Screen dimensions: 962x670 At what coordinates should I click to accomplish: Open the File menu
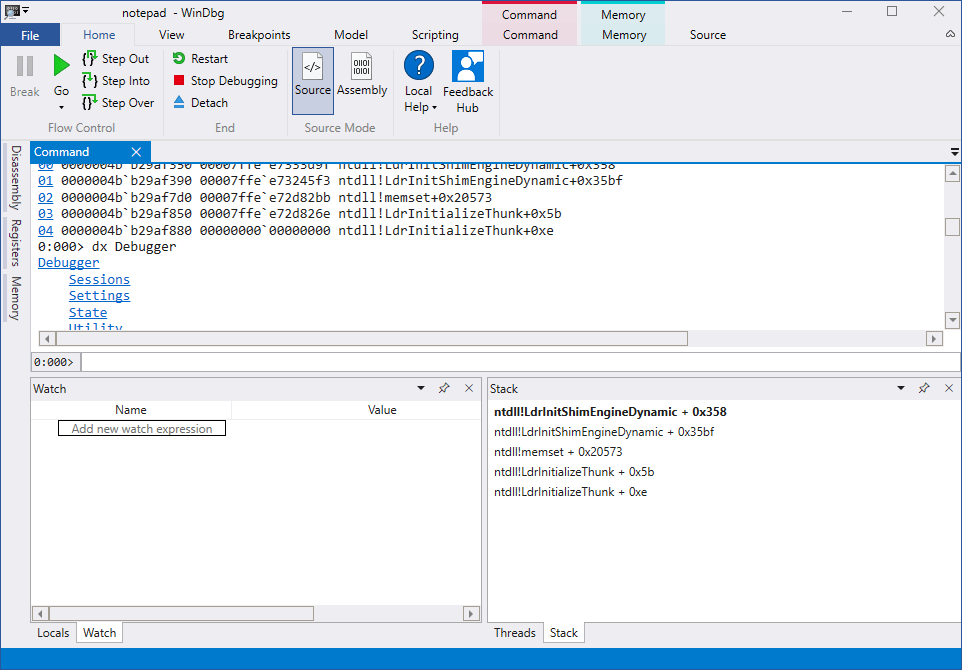[x=30, y=35]
